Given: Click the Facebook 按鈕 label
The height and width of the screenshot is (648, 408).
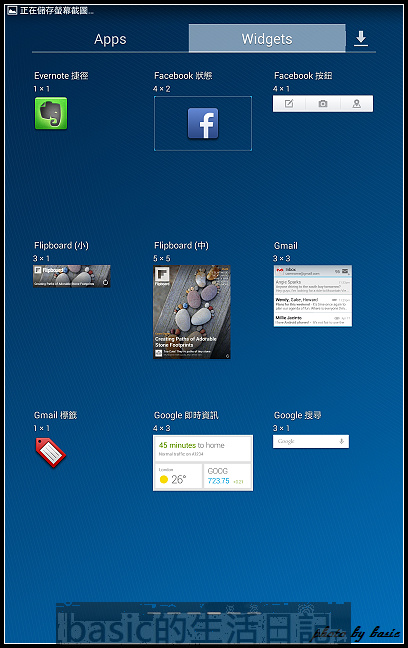Looking at the screenshot, I should click(303, 76).
